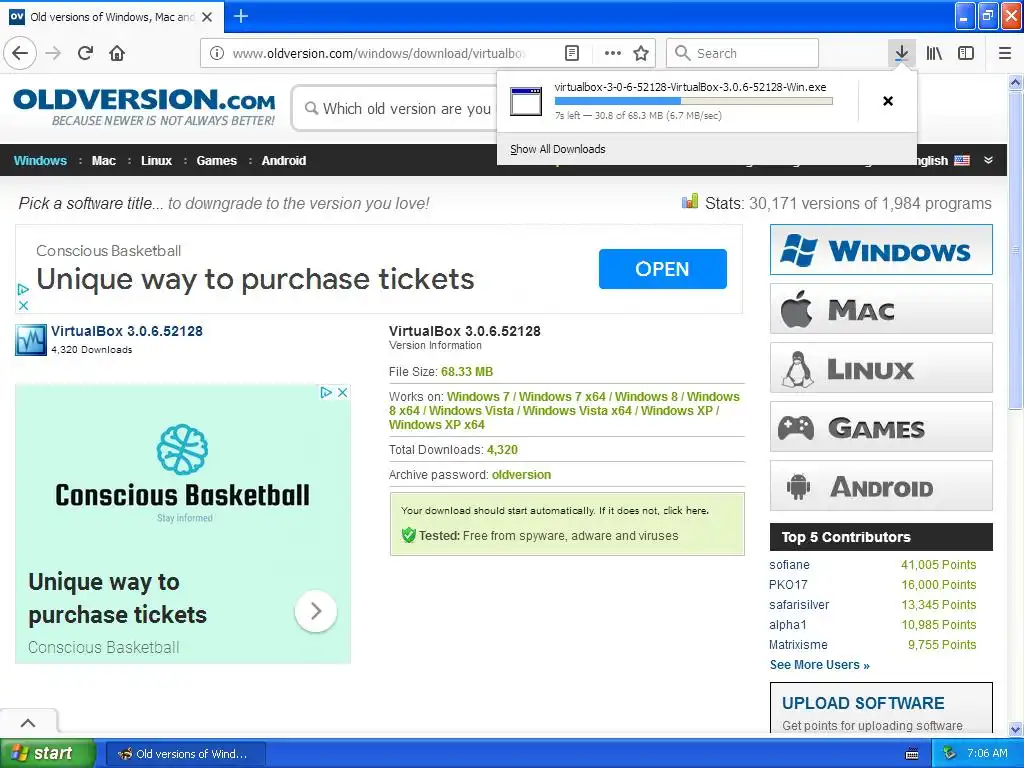Click the US flag language icon

pos(962,160)
